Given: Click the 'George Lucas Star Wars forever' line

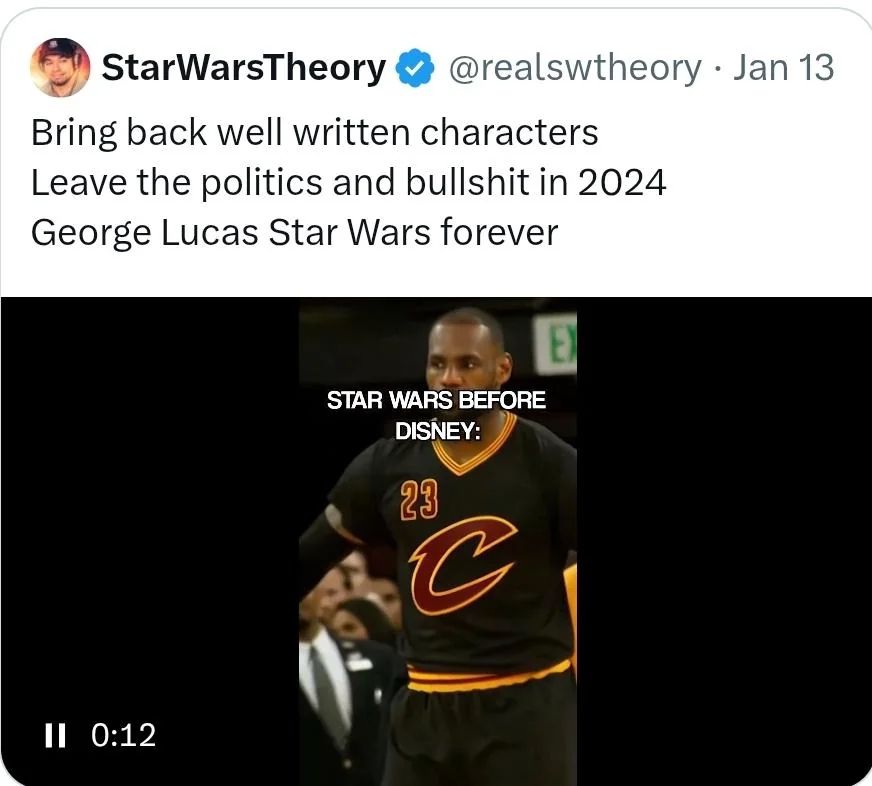Looking at the screenshot, I should (294, 232).
